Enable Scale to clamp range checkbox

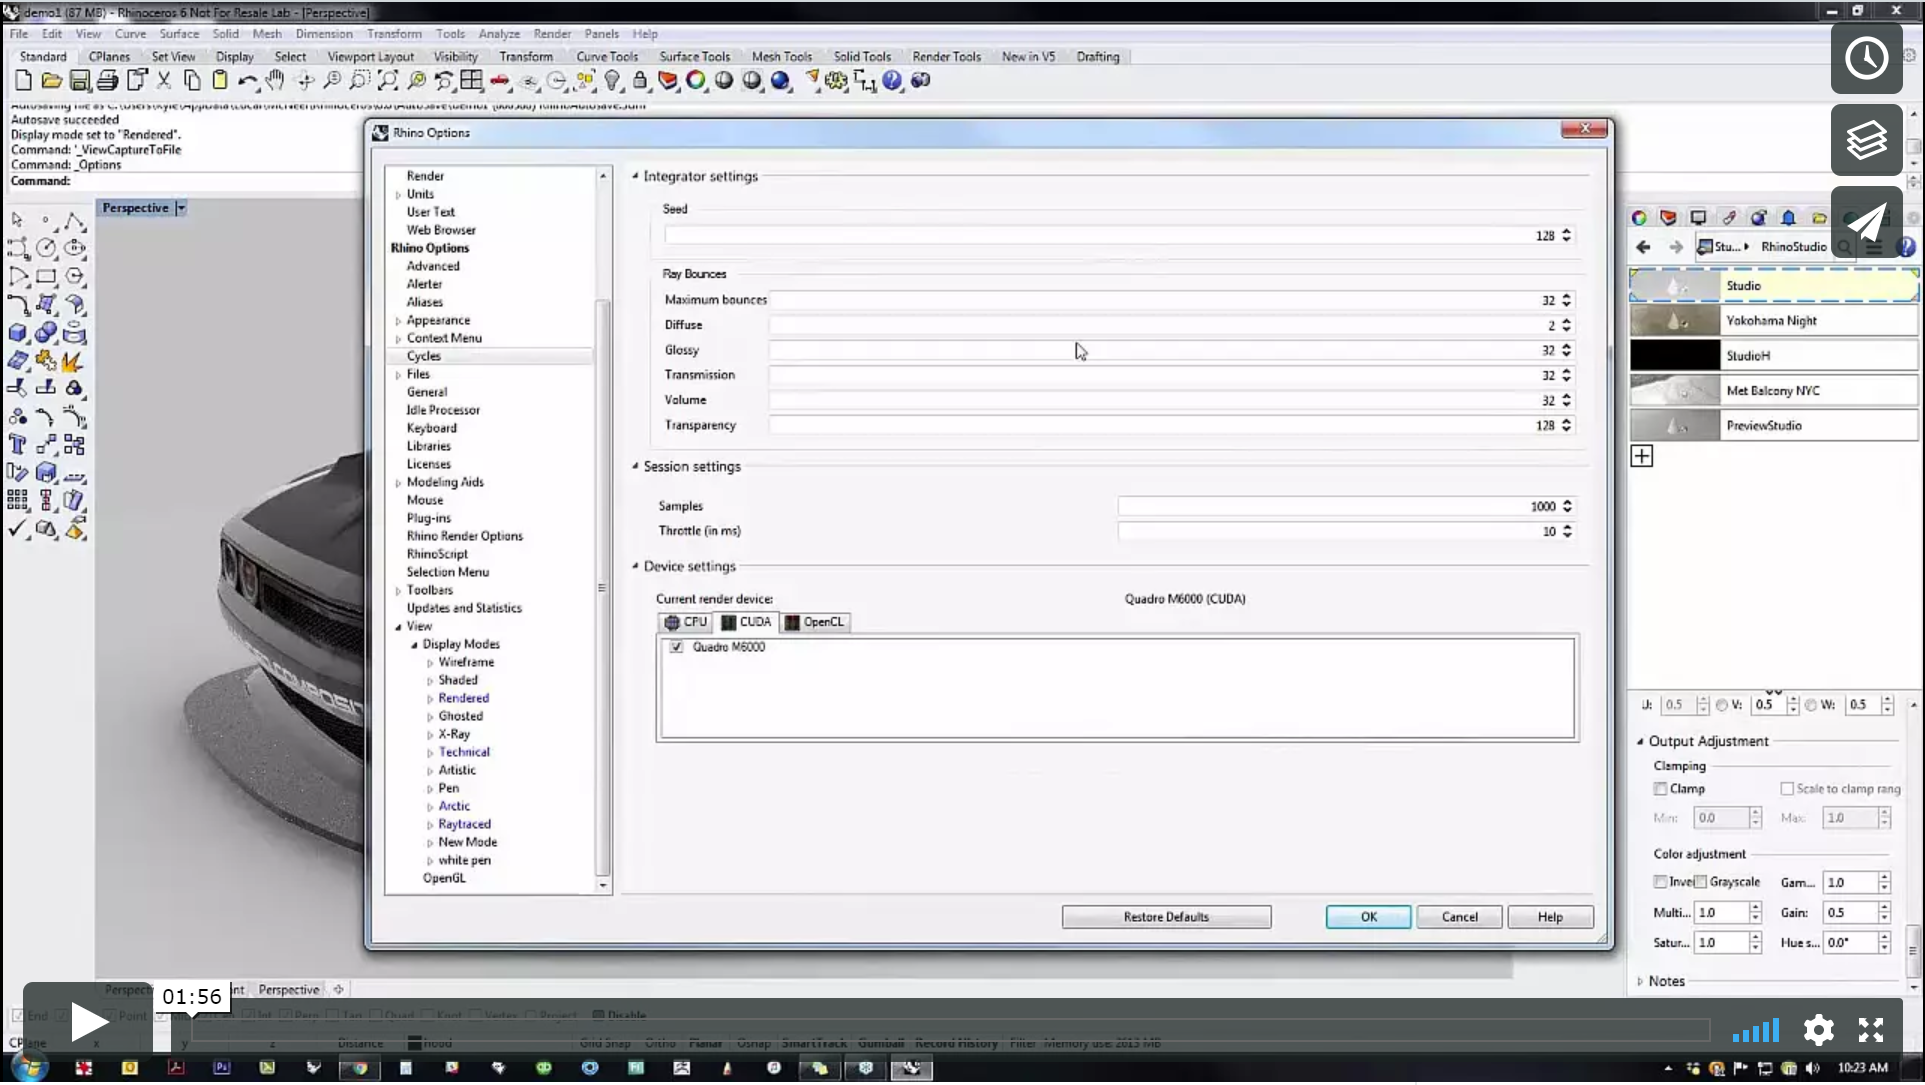tap(1787, 789)
